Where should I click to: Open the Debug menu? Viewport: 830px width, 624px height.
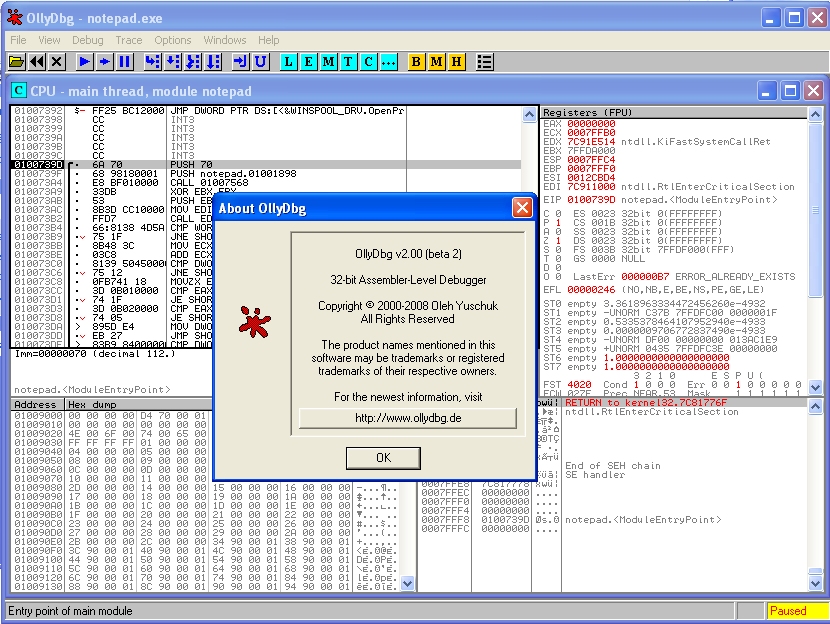pos(87,40)
